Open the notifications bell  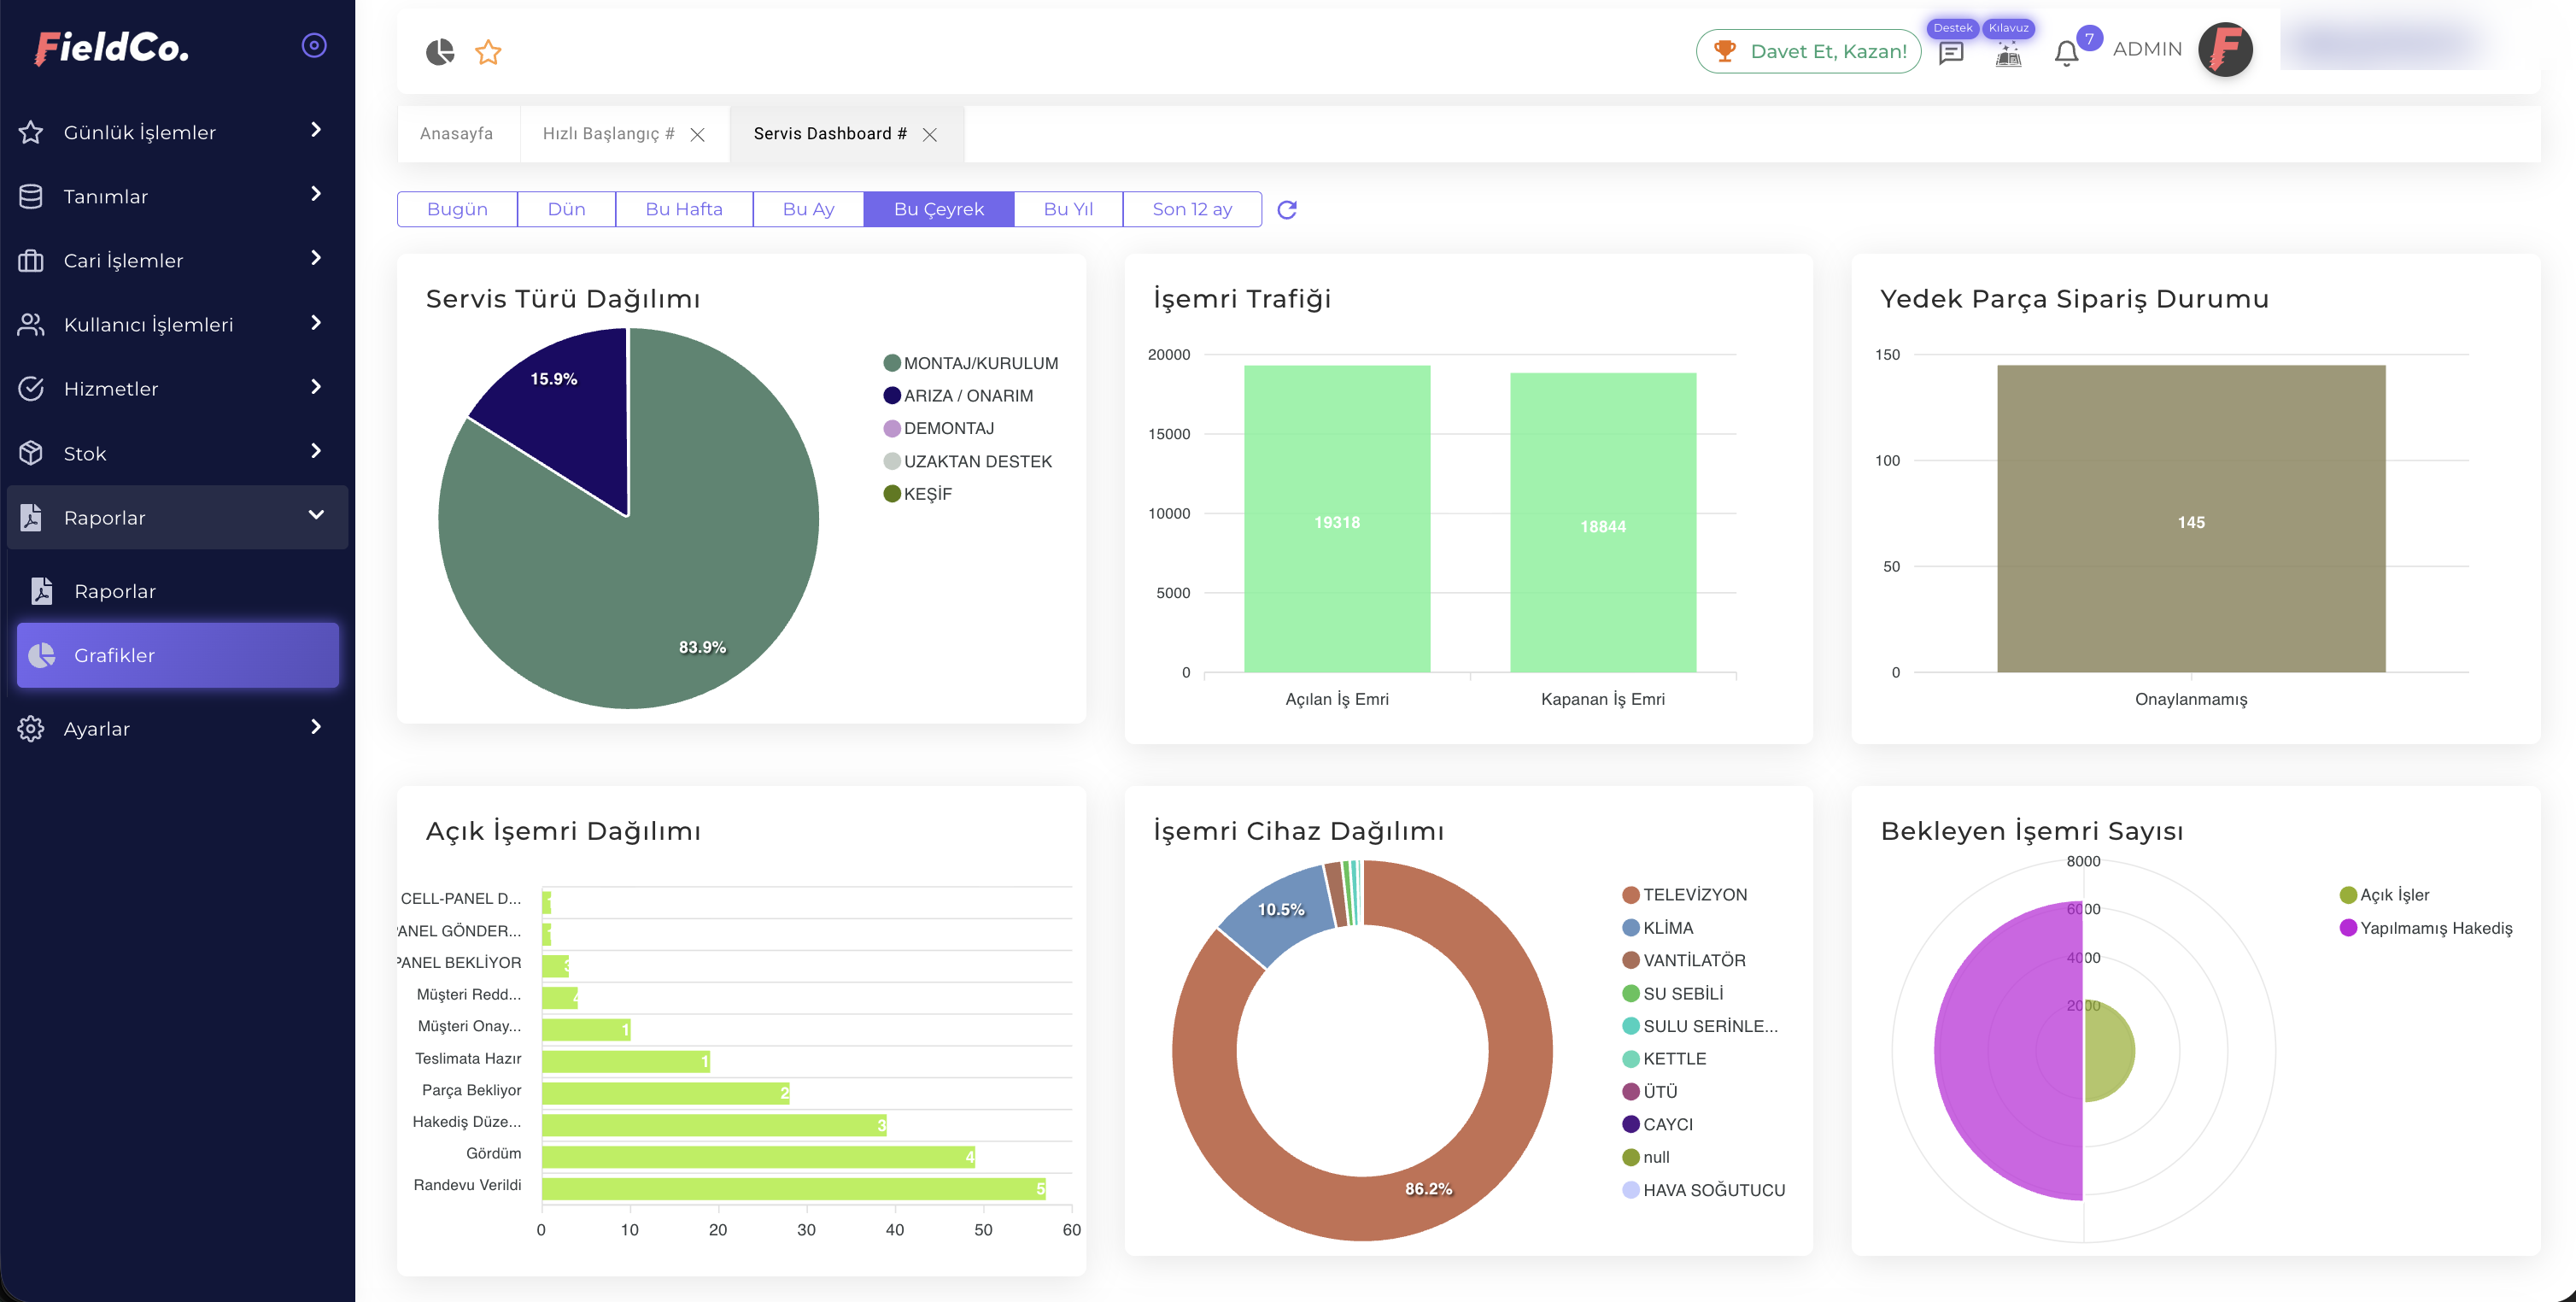coord(2066,53)
